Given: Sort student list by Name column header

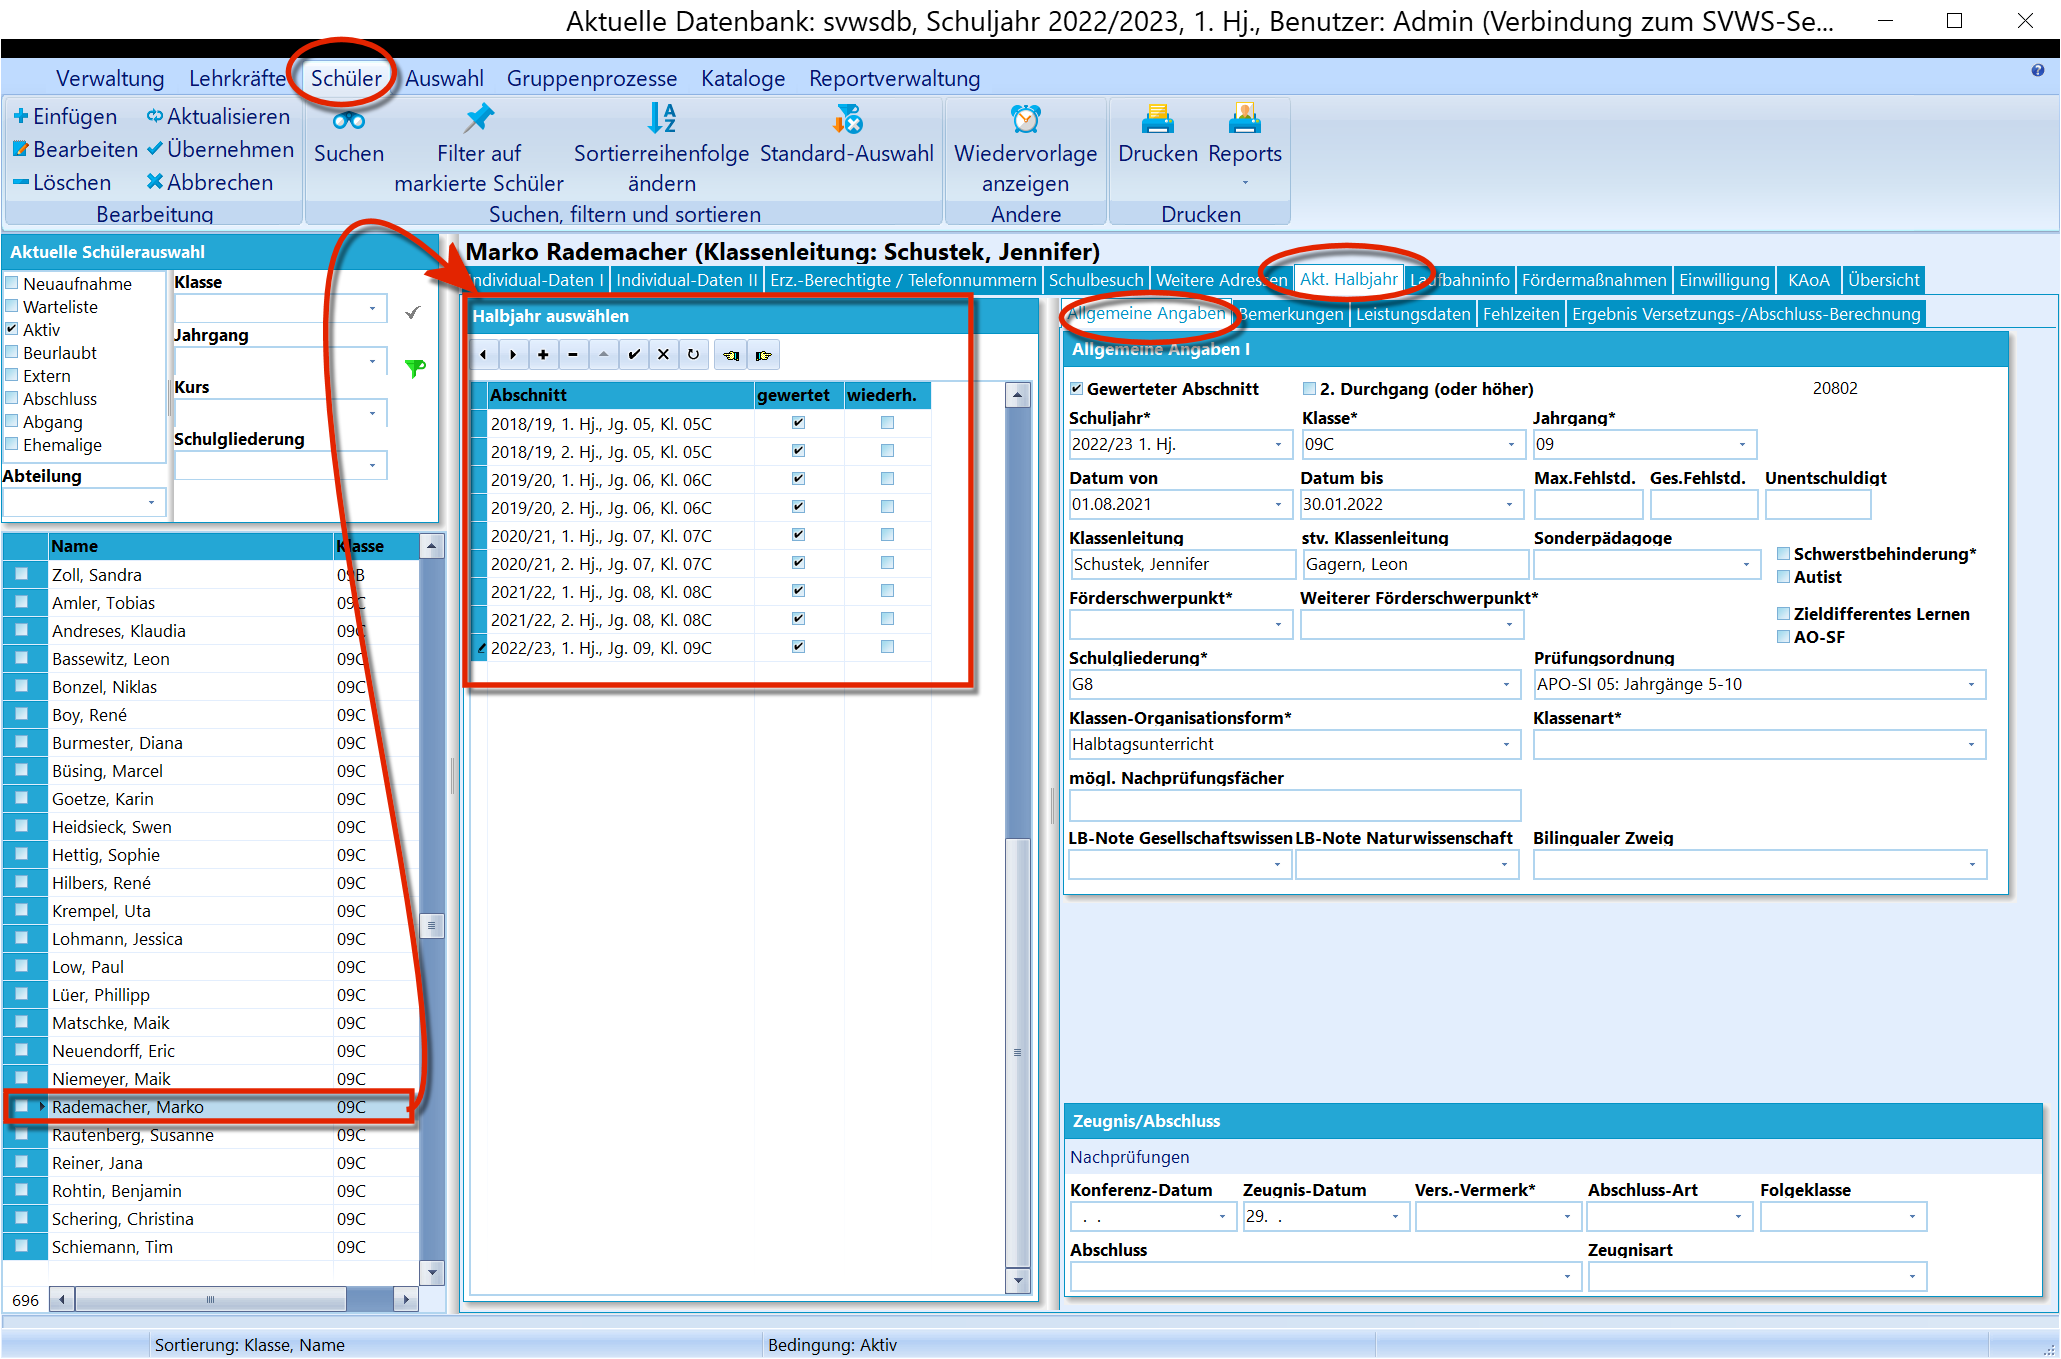Looking at the screenshot, I should [x=191, y=546].
